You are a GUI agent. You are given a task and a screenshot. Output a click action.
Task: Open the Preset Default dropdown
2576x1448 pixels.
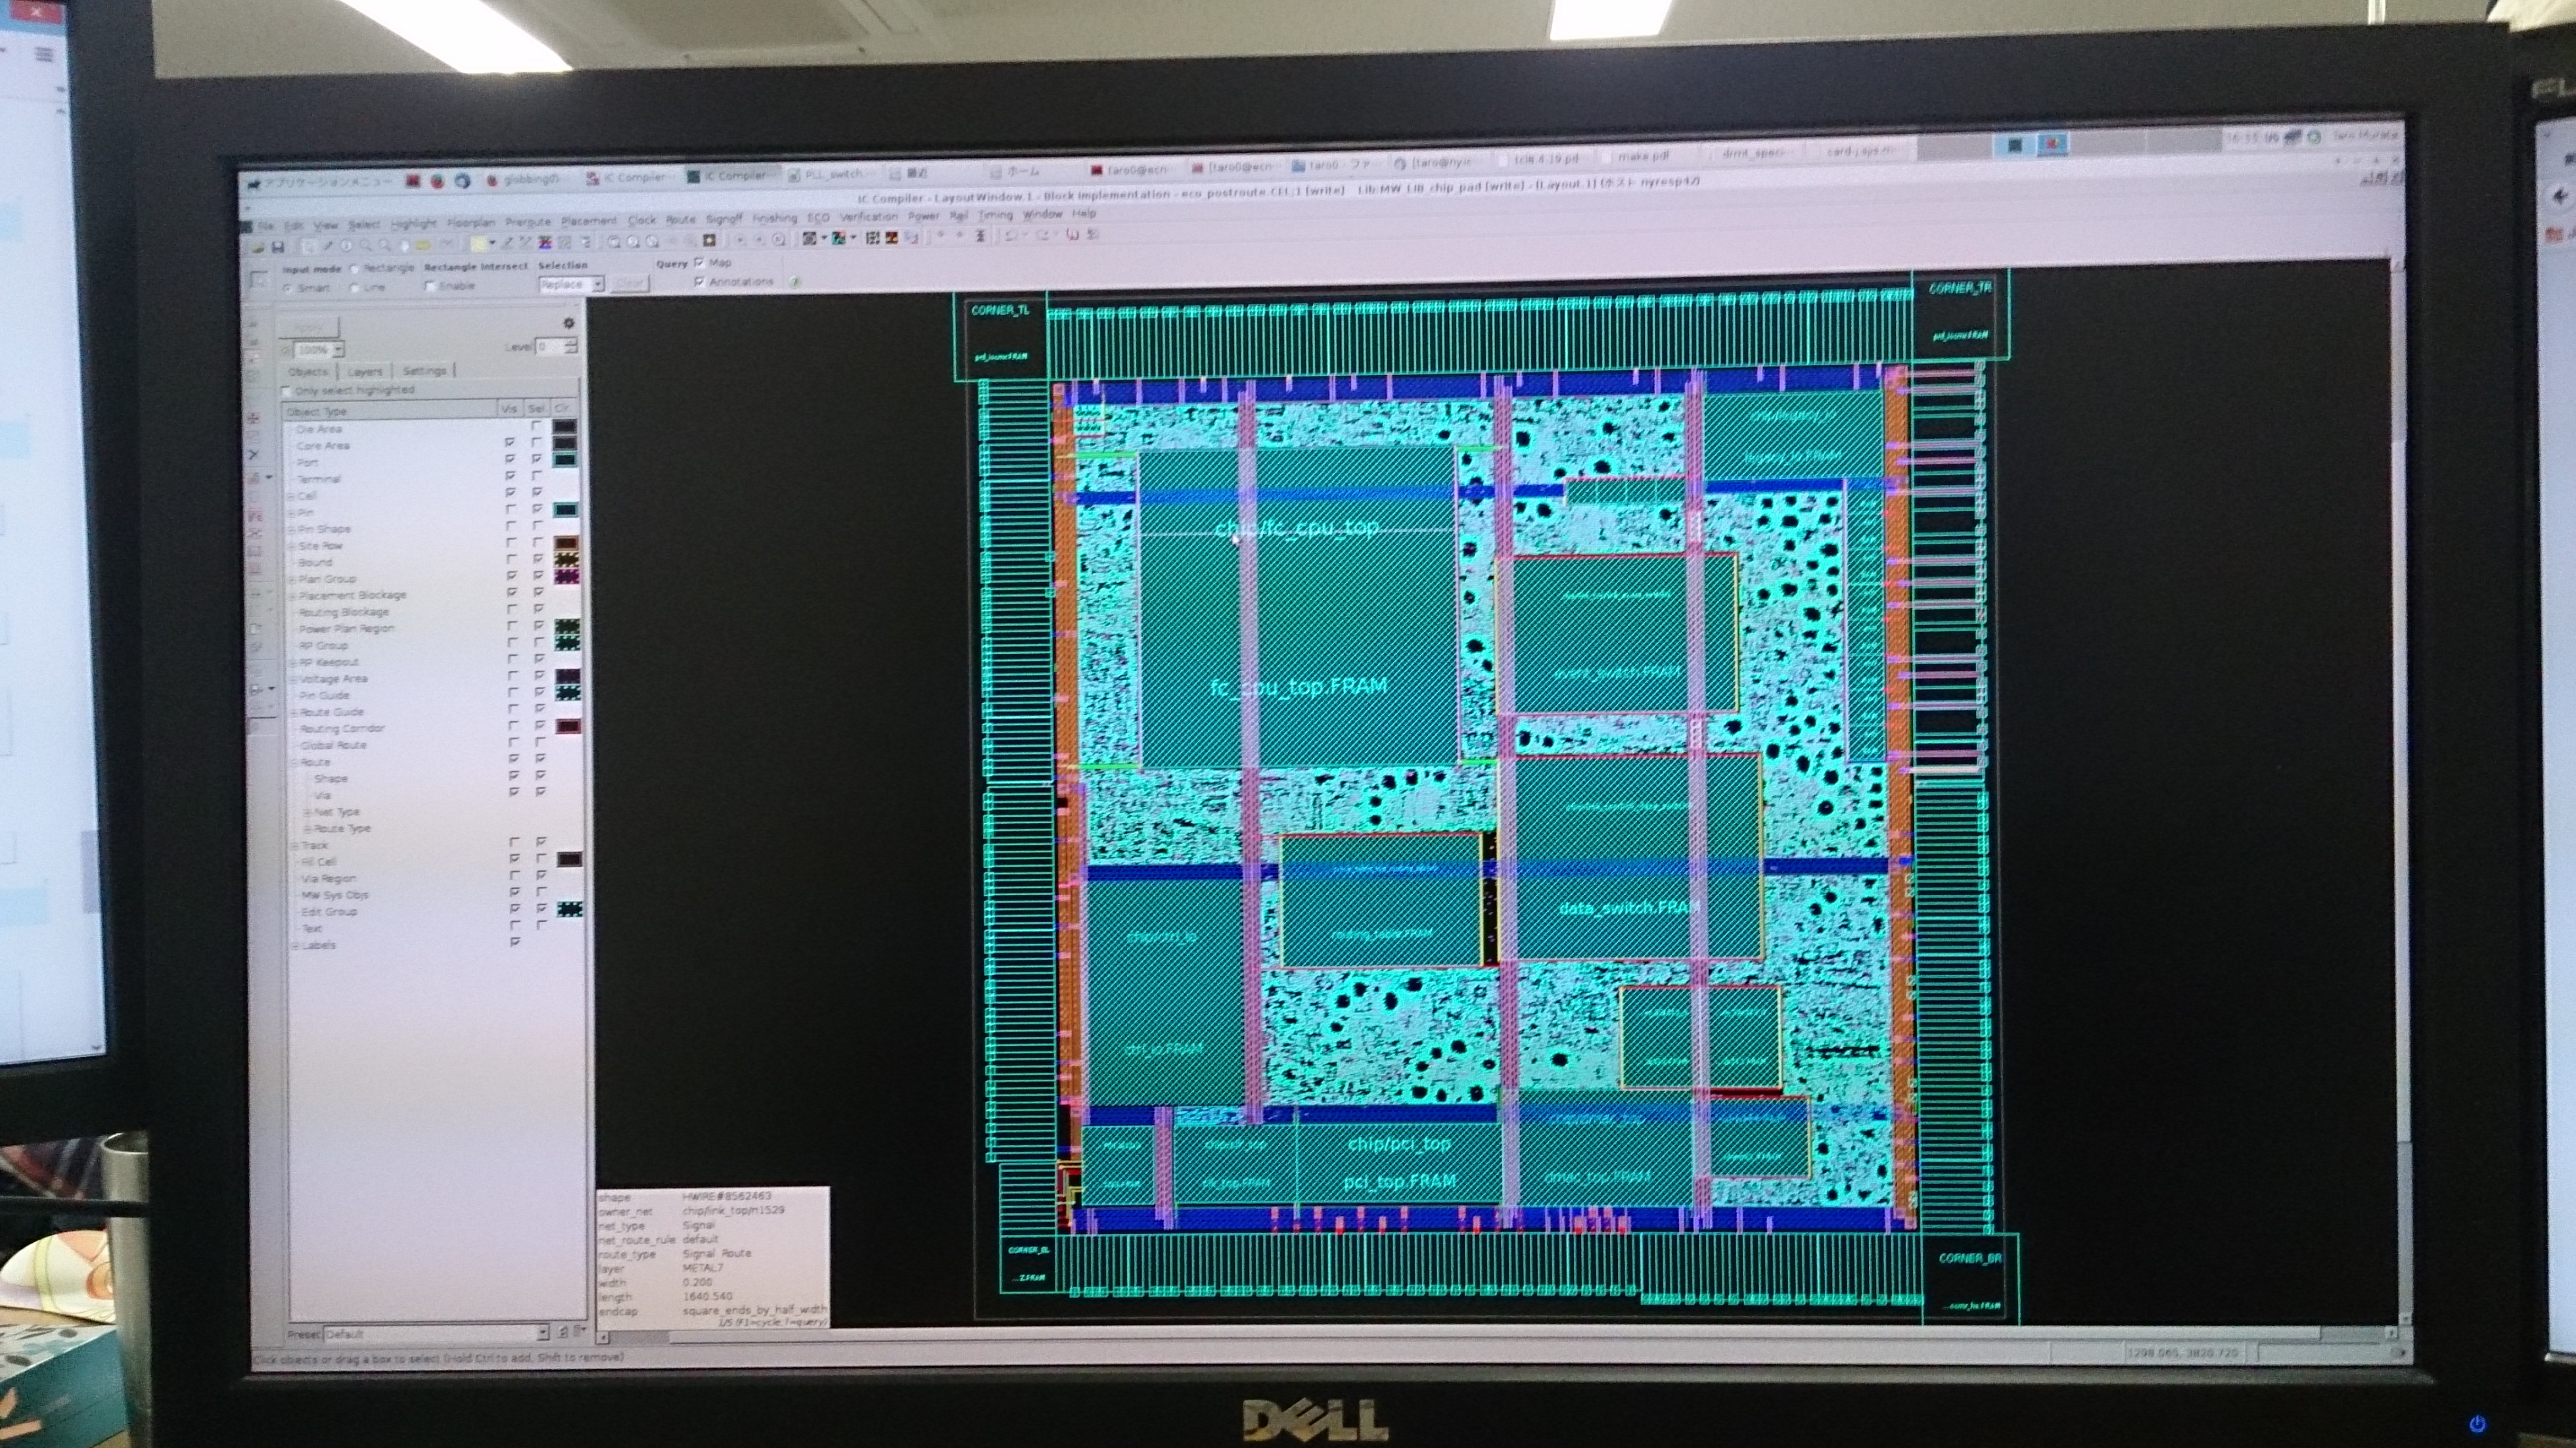click(x=542, y=1332)
